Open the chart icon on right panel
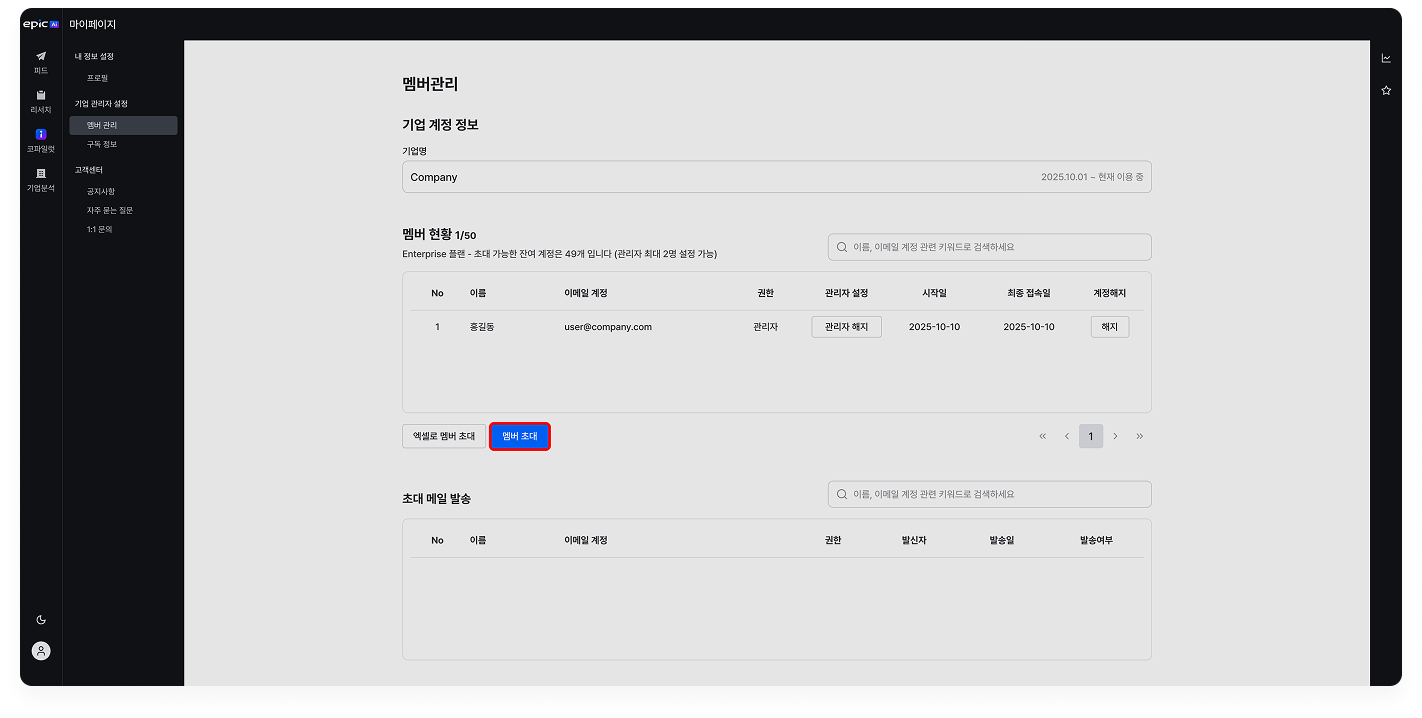 click(1386, 58)
